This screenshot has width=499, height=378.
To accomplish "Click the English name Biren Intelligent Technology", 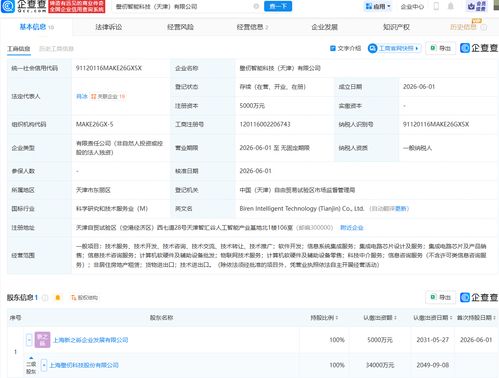I will (302, 209).
